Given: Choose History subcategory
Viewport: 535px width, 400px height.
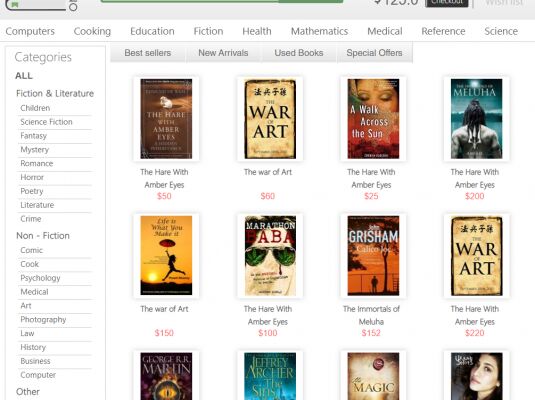Looking at the screenshot, I should click(x=33, y=347).
